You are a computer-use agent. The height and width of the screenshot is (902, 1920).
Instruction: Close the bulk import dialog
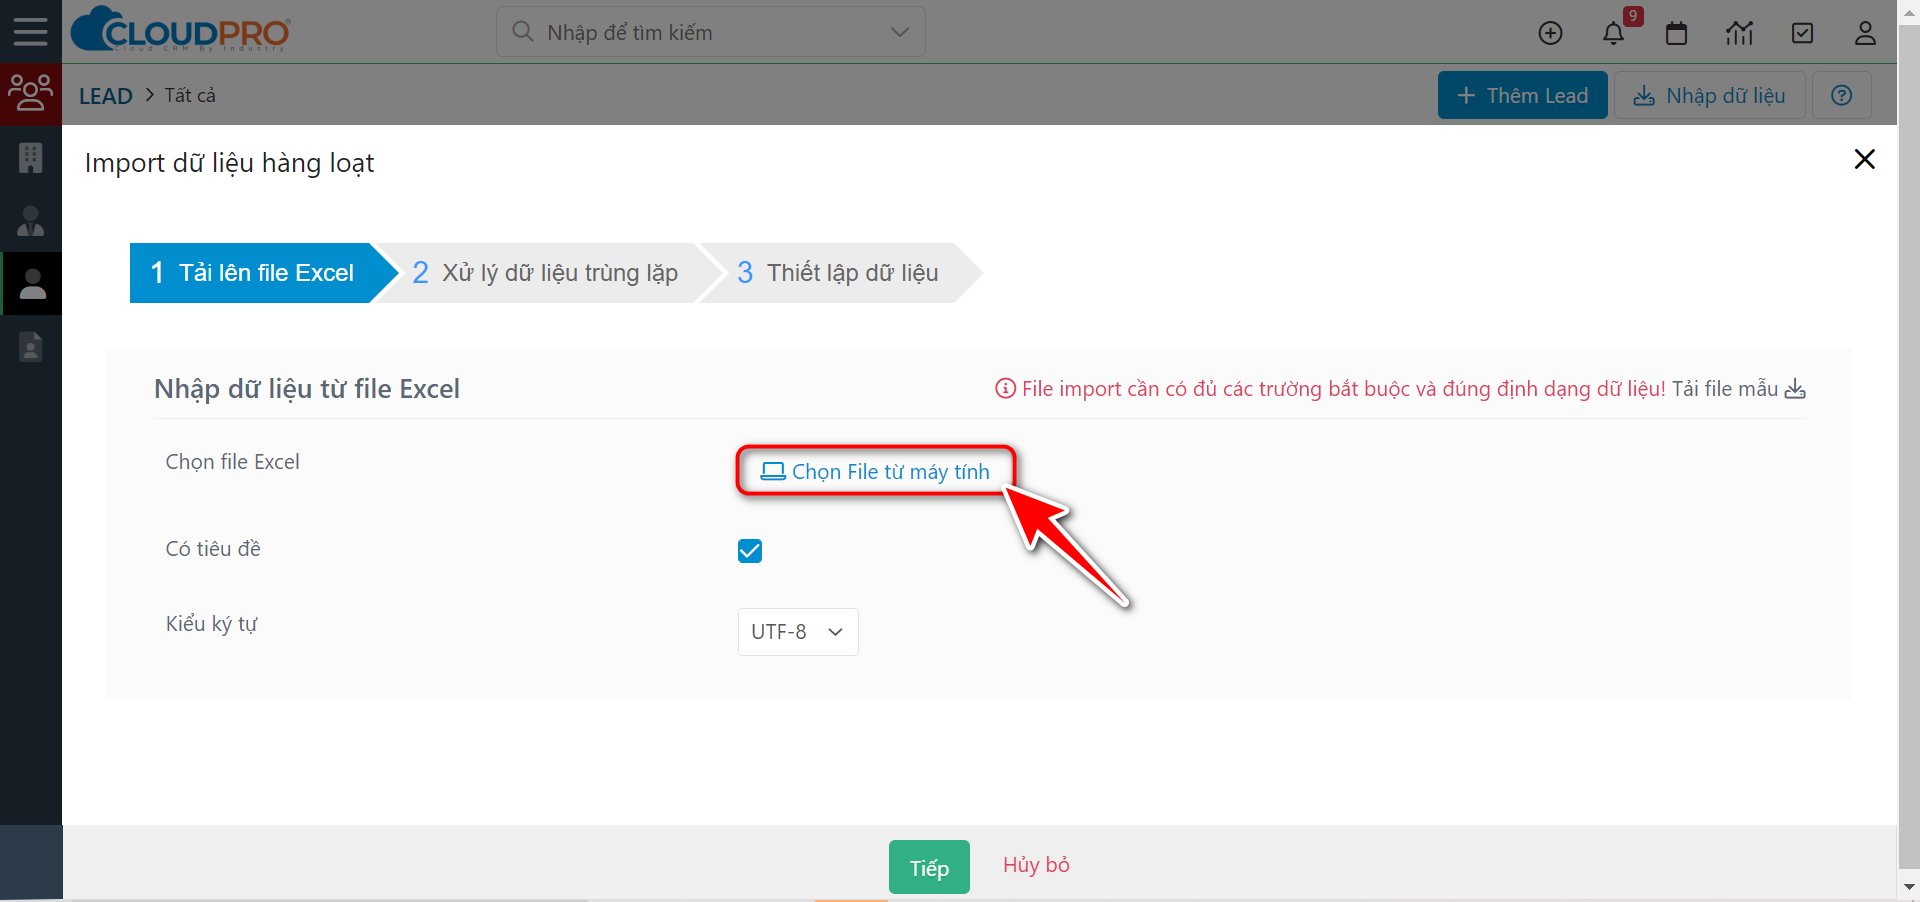click(x=1864, y=159)
